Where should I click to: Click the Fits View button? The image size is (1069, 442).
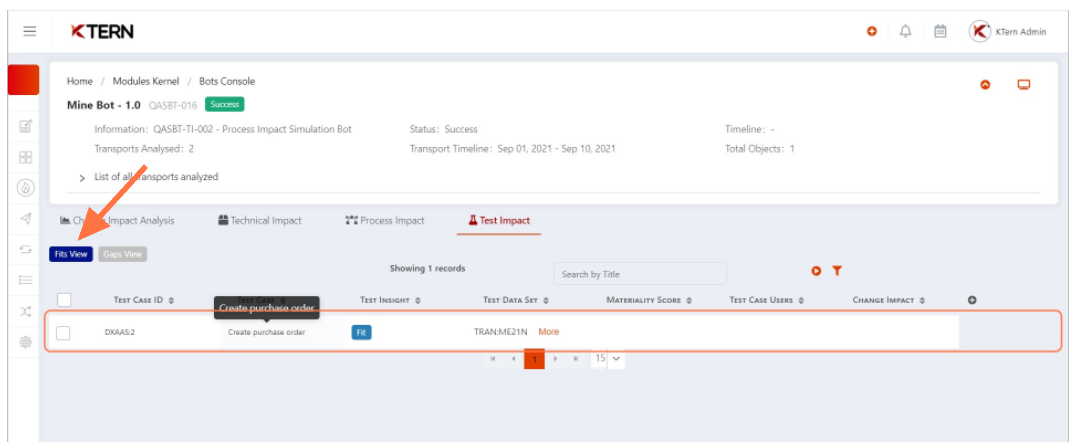tap(71, 254)
